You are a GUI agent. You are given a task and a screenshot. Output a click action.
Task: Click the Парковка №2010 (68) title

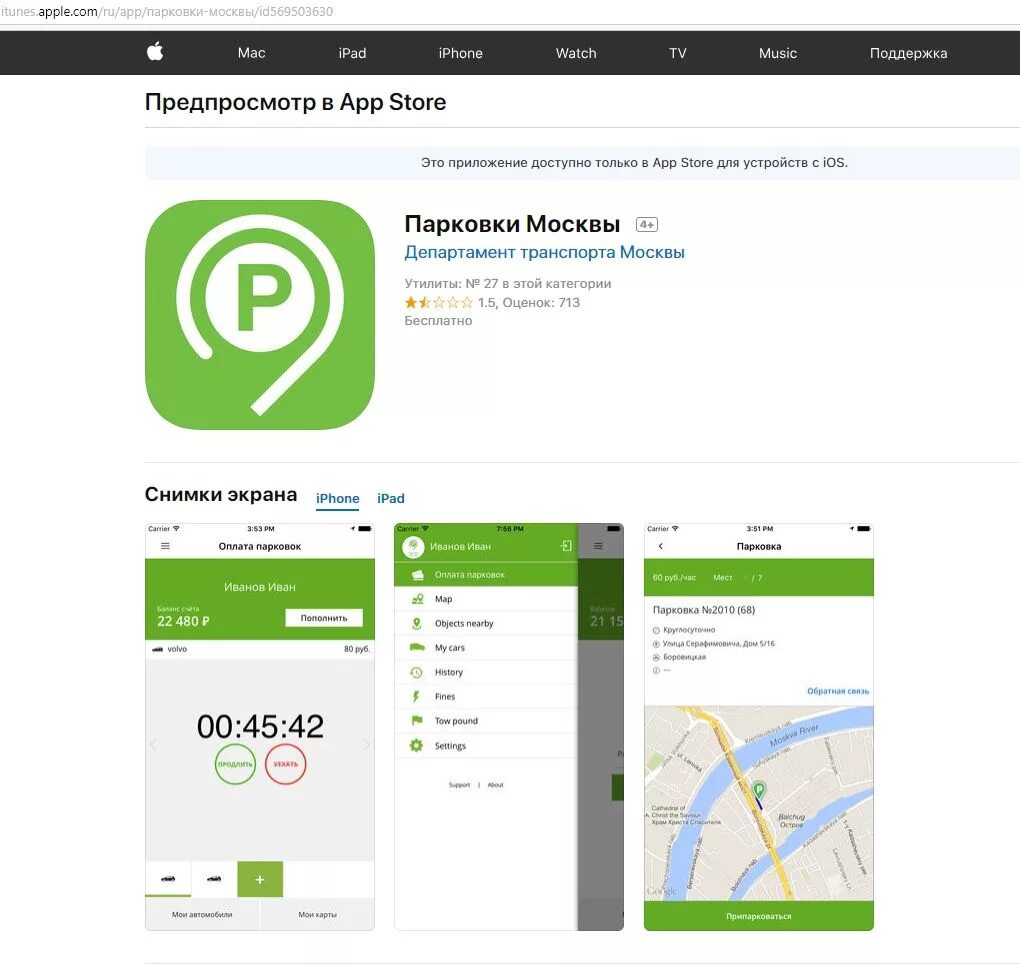click(x=704, y=610)
